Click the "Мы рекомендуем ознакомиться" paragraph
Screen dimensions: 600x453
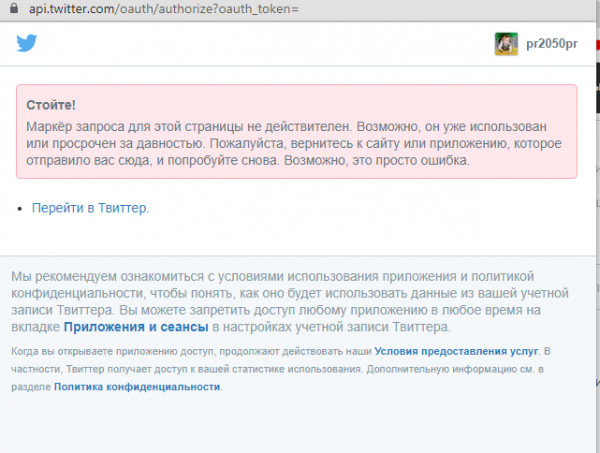(290, 301)
